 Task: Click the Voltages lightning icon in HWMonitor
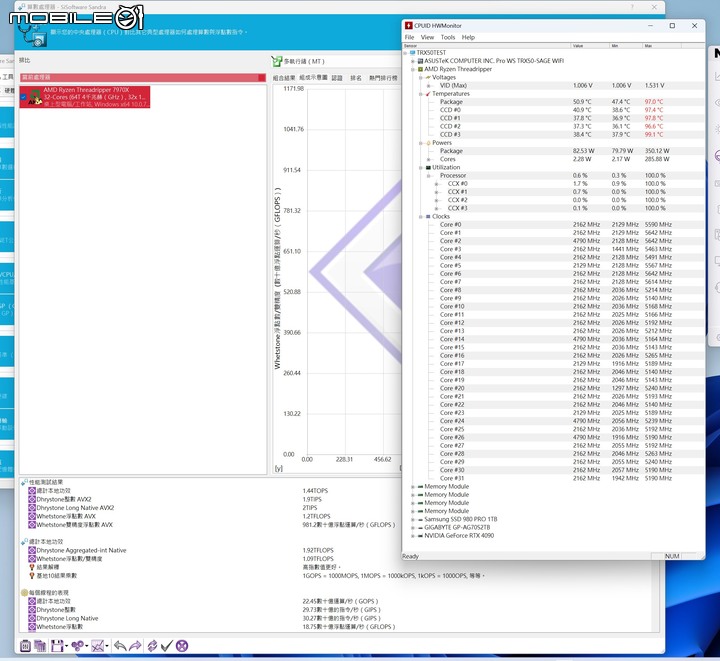click(x=428, y=77)
